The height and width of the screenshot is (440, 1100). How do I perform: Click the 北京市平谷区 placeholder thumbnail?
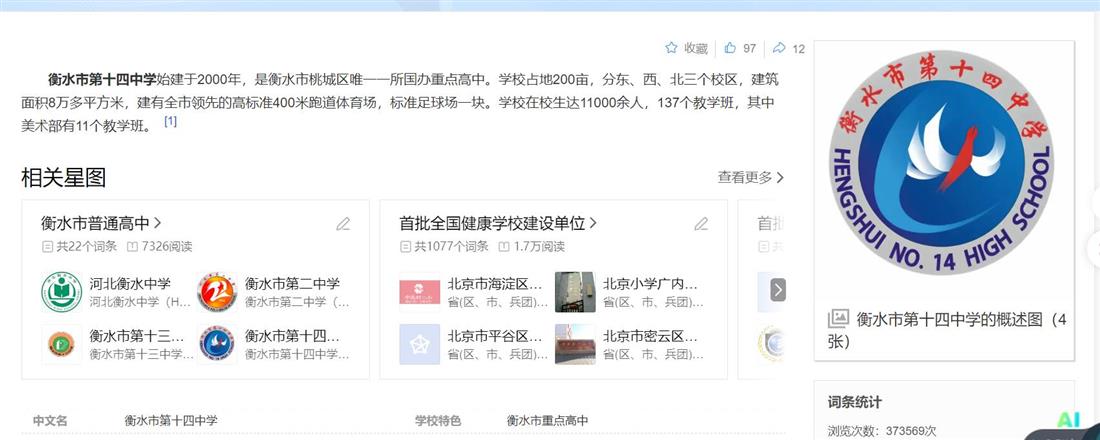tap(420, 344)
